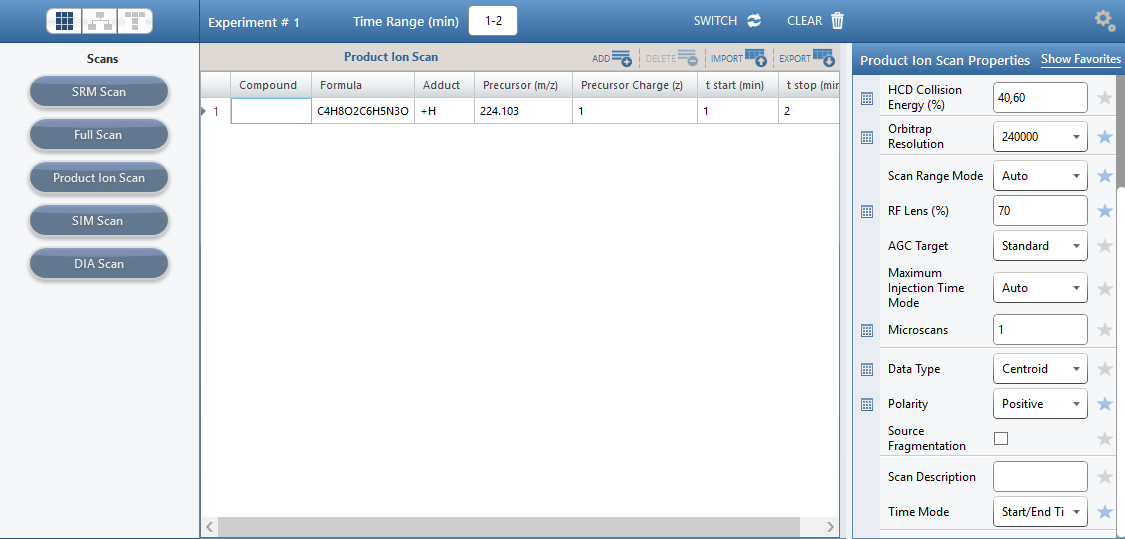Image resolution: width=1125 pixels, height=539 pixels.
Task: Toggle favorite star for AGC Target
Action: [1105, 246]
